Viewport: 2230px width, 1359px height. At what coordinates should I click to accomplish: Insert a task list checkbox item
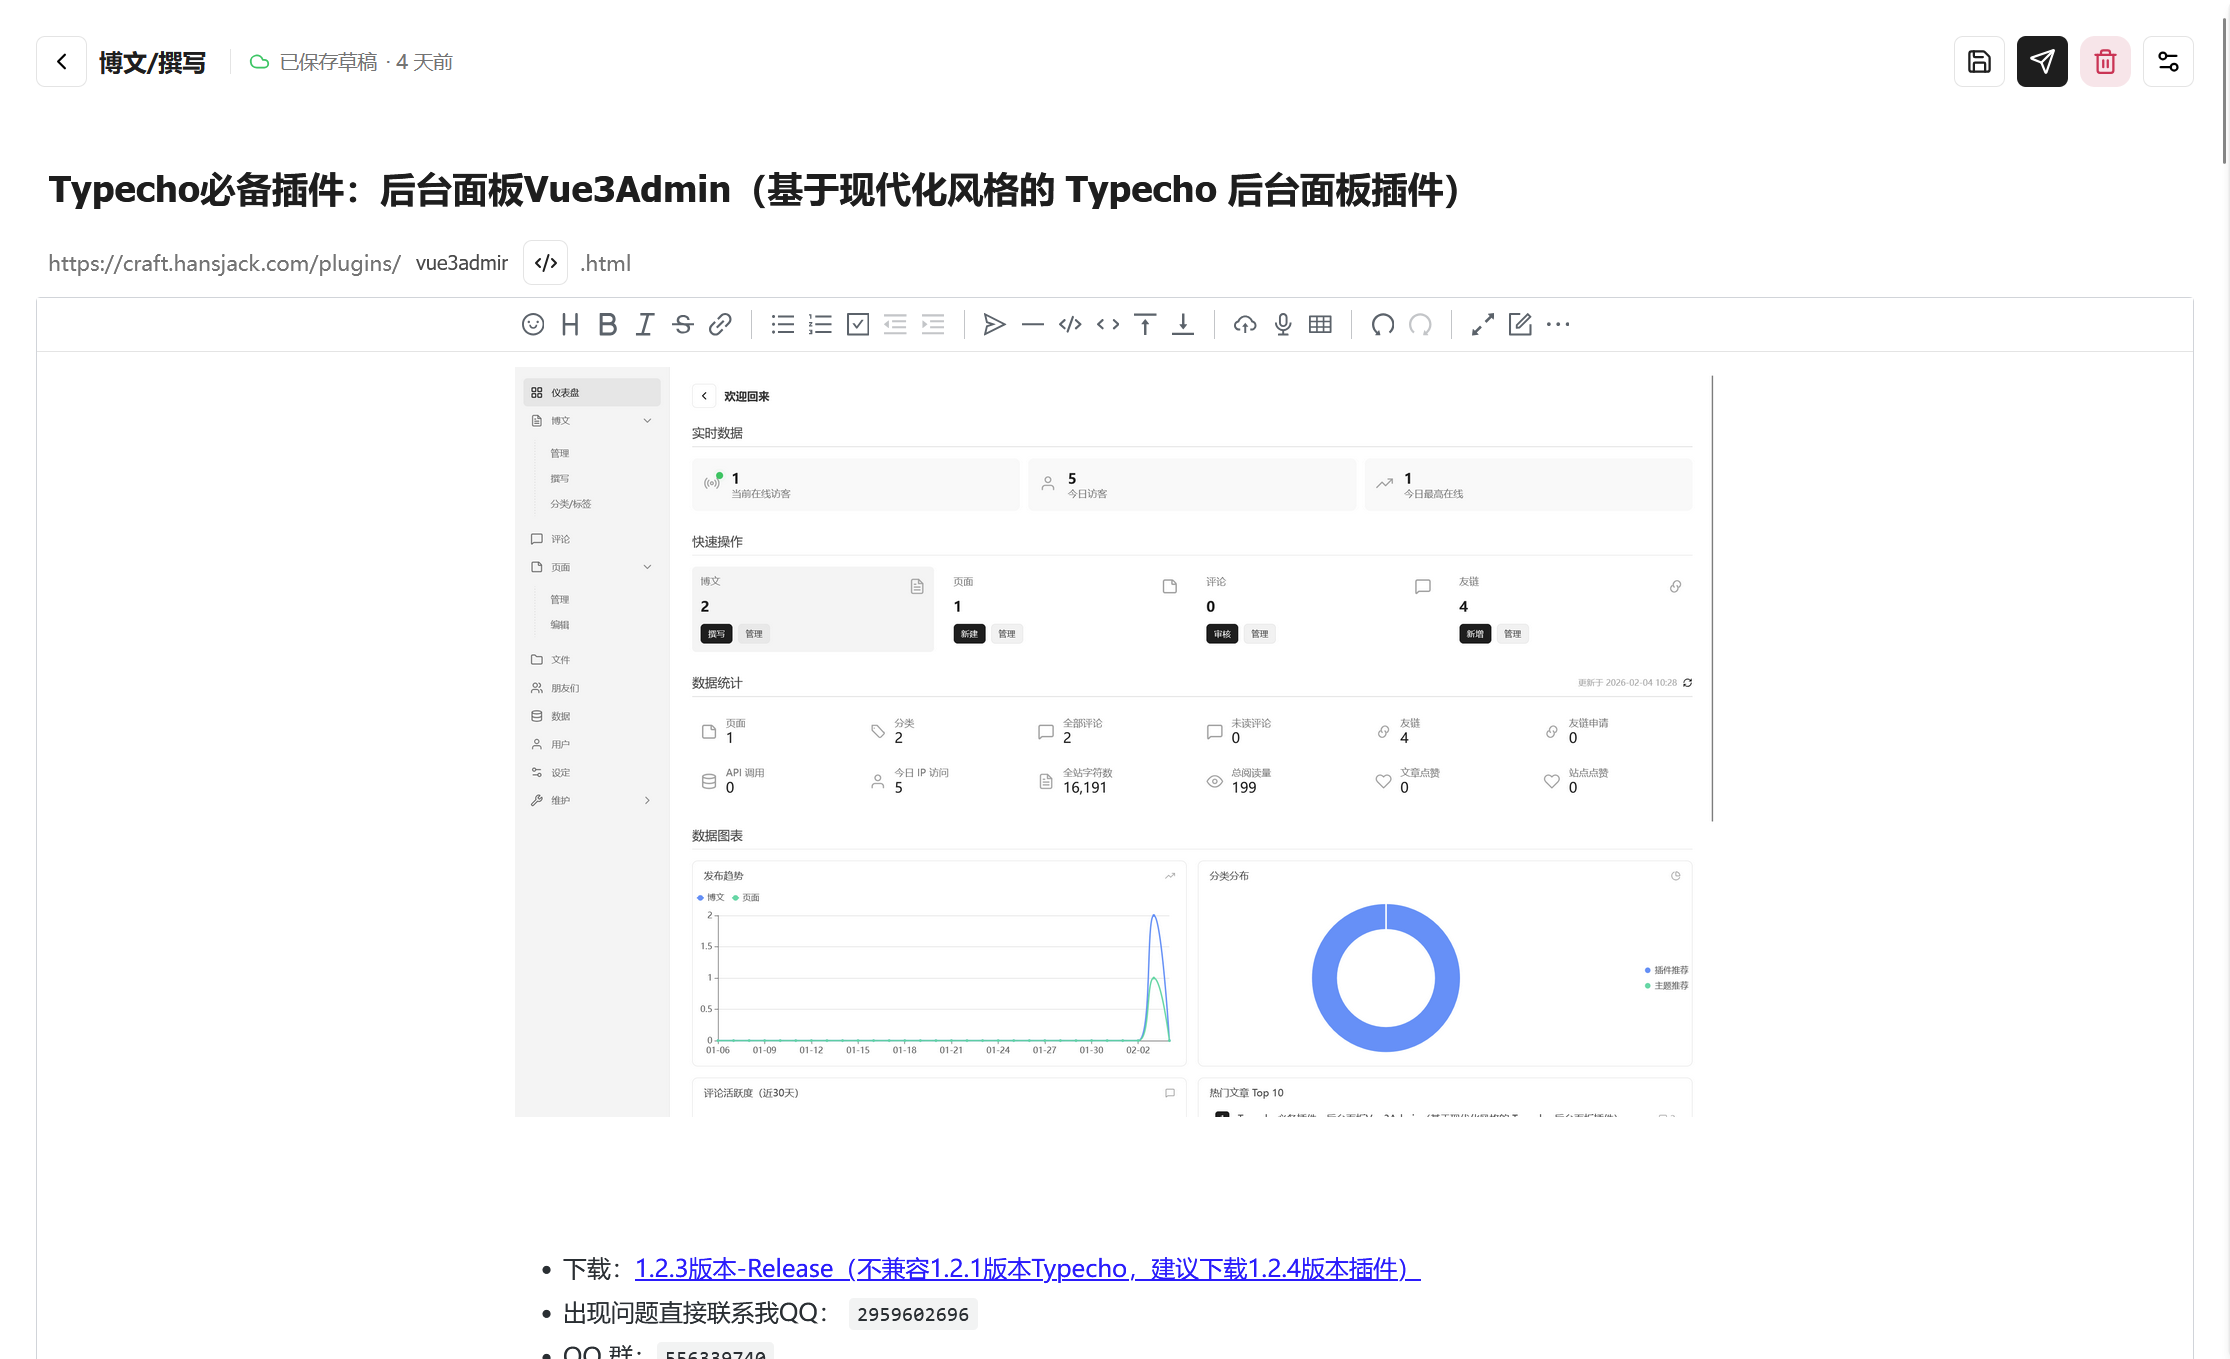tap(858, 324)
